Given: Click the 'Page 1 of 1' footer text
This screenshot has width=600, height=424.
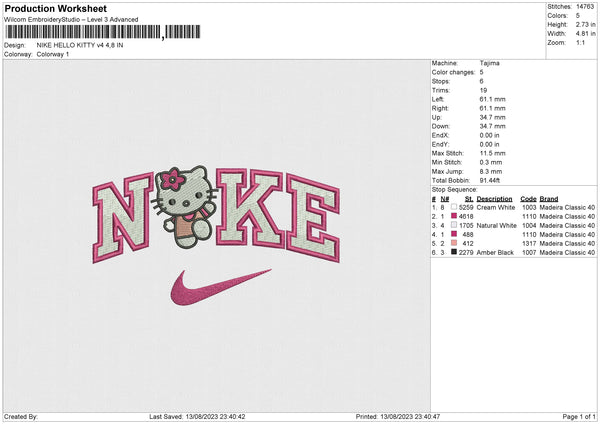Looking at the screenshot, I should [579, 416].
